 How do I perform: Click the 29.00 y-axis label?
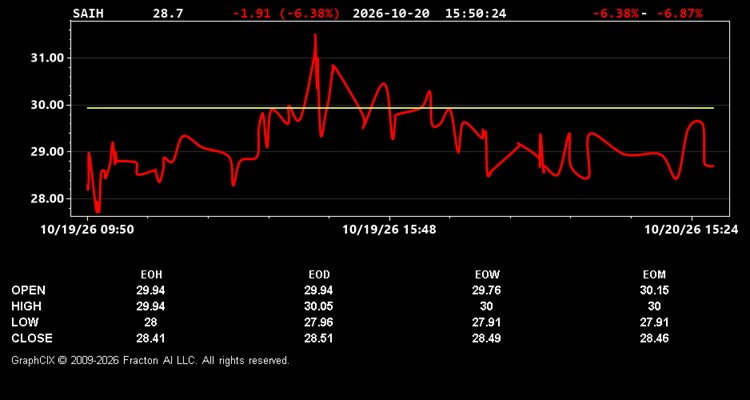coord(47,152)
